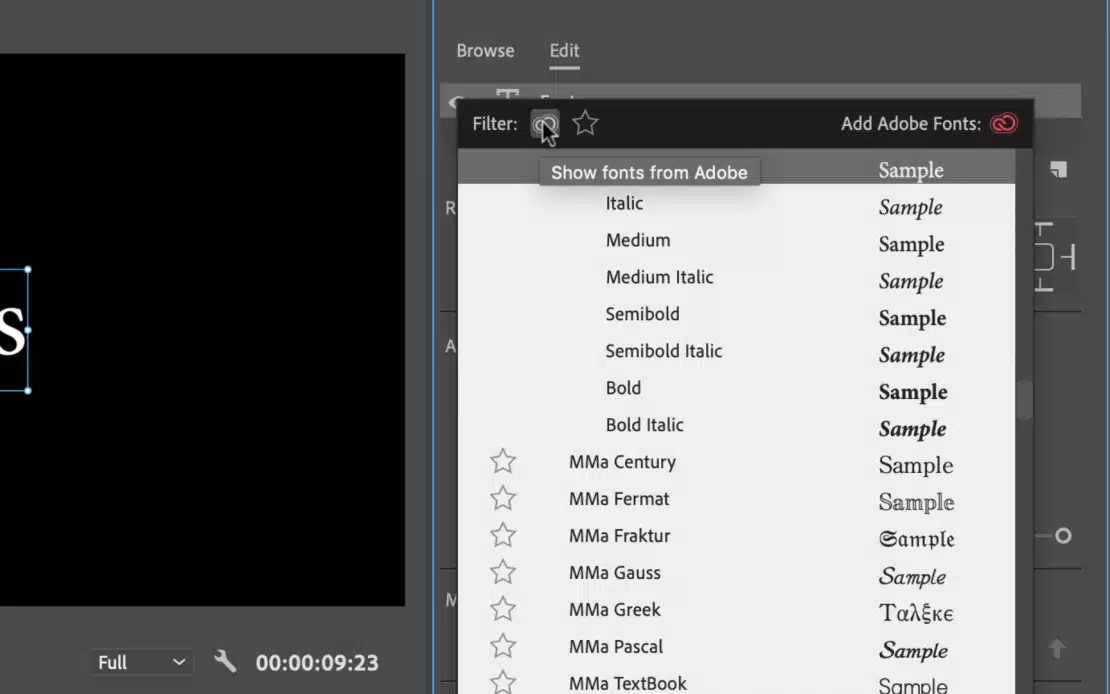
Task: Click the font list scrollbar thumb
Action: click(1024, 400)
